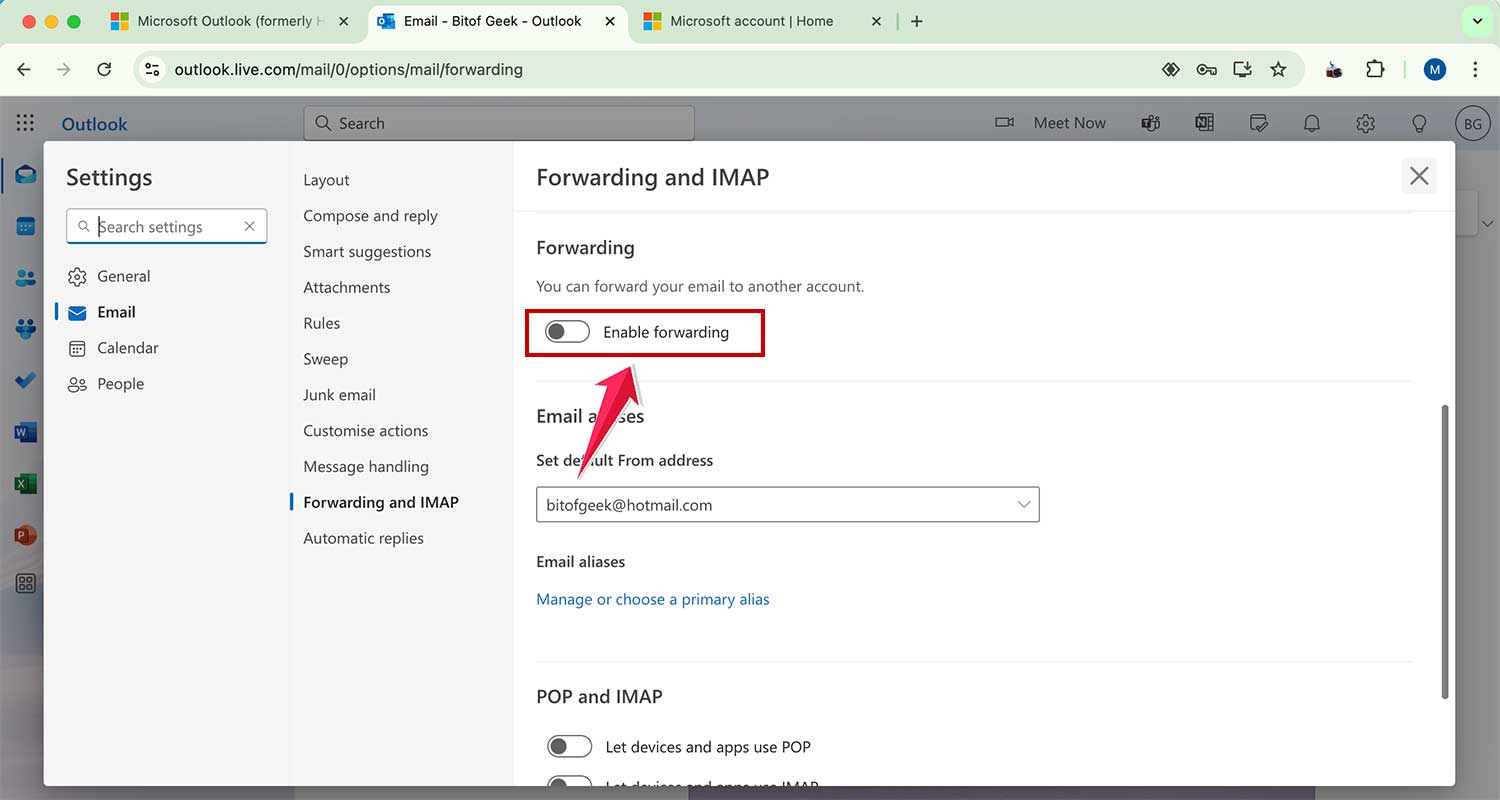
Task: Turn on 'Let devices and apps use POP'
Action: coord(569,746)
